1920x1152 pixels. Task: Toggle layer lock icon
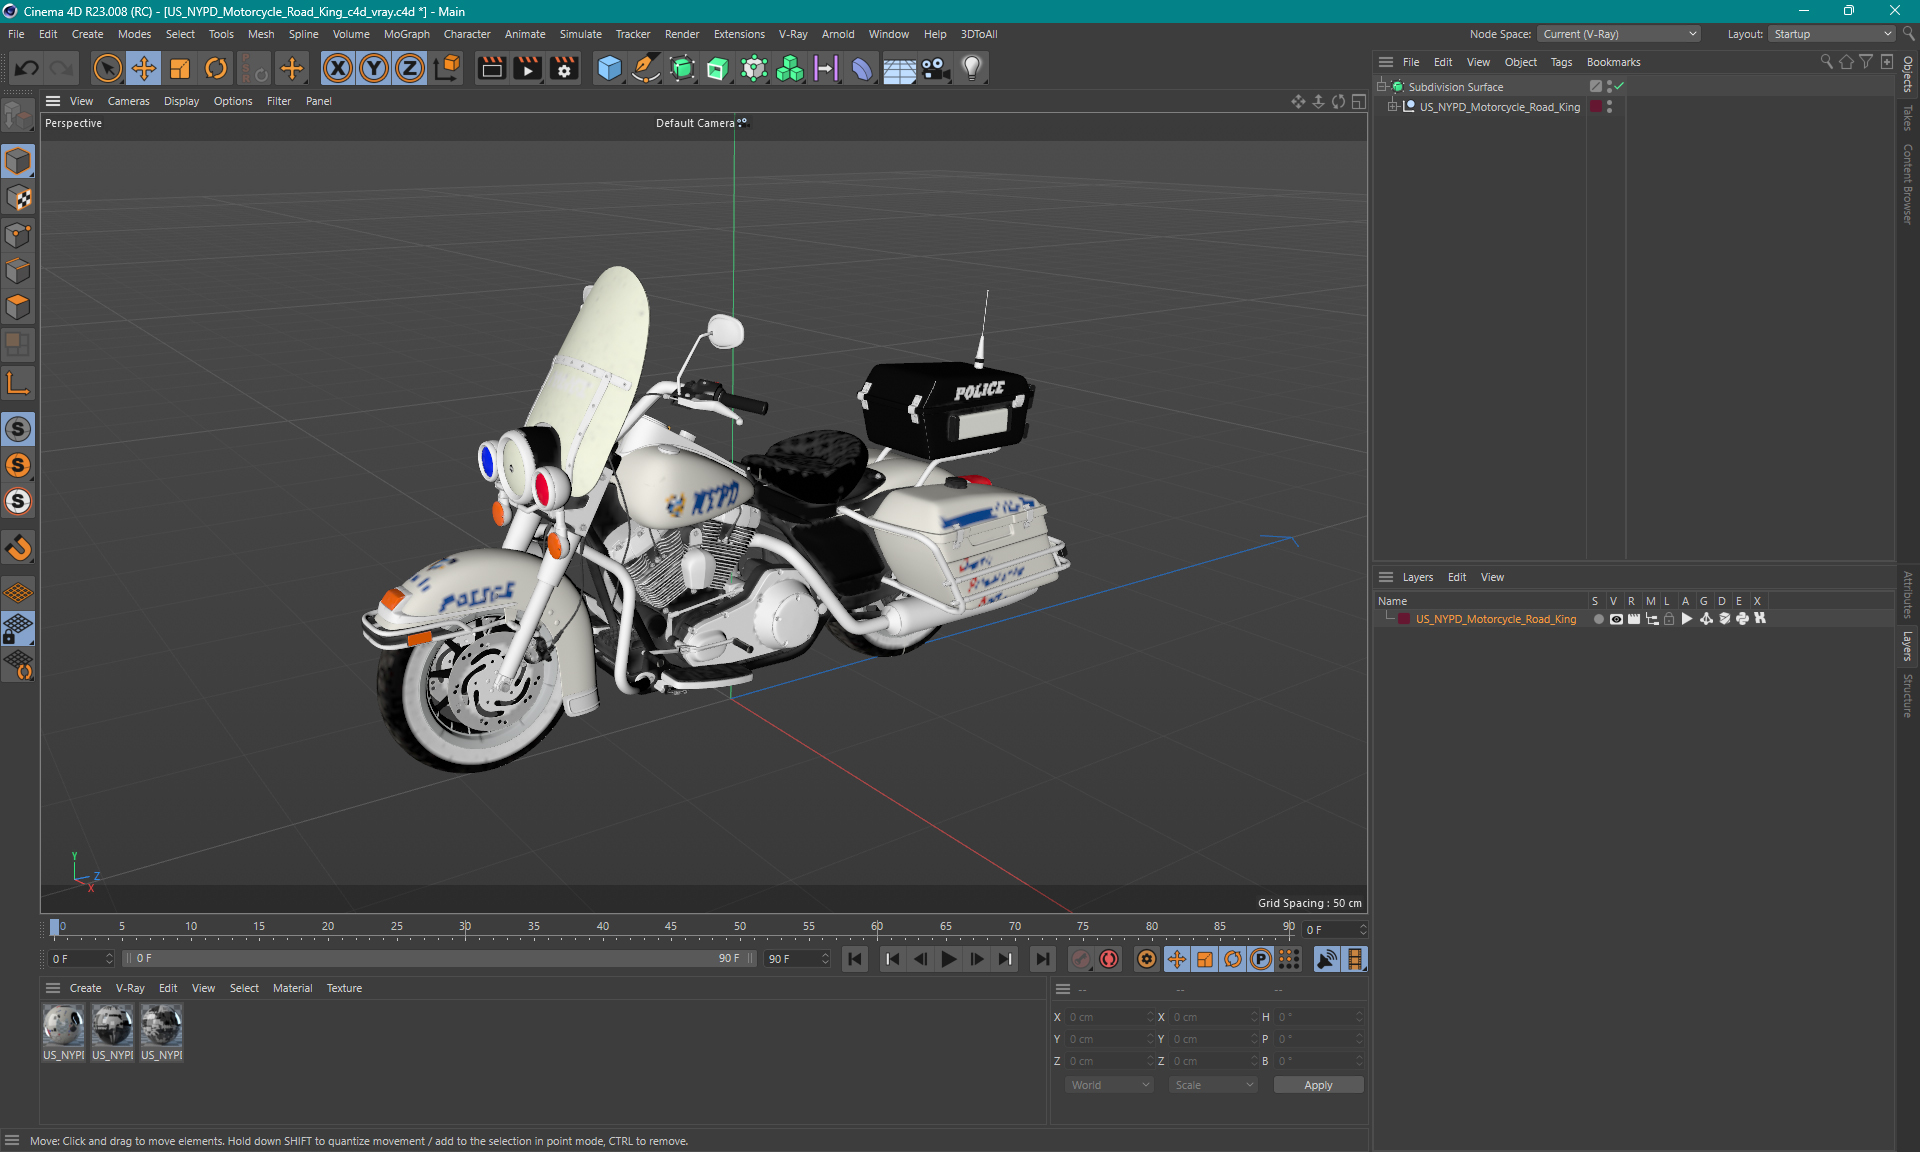[1669, 619]
